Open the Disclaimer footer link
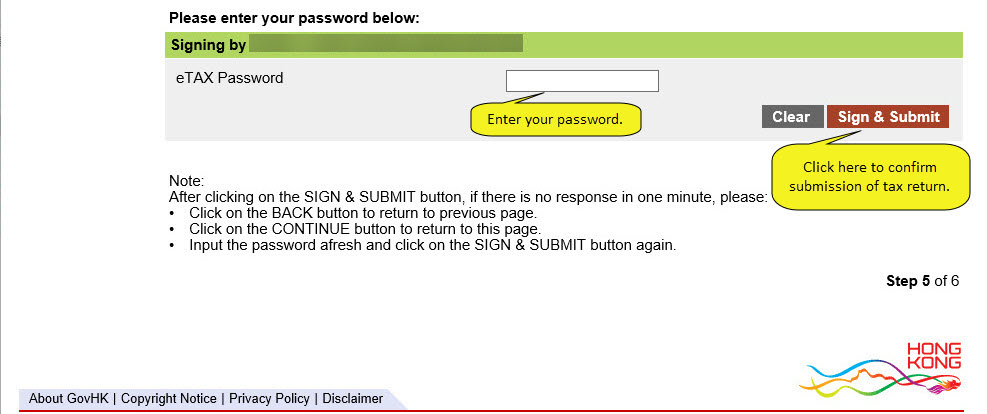 pyautogui.click(x=352, y=398)
